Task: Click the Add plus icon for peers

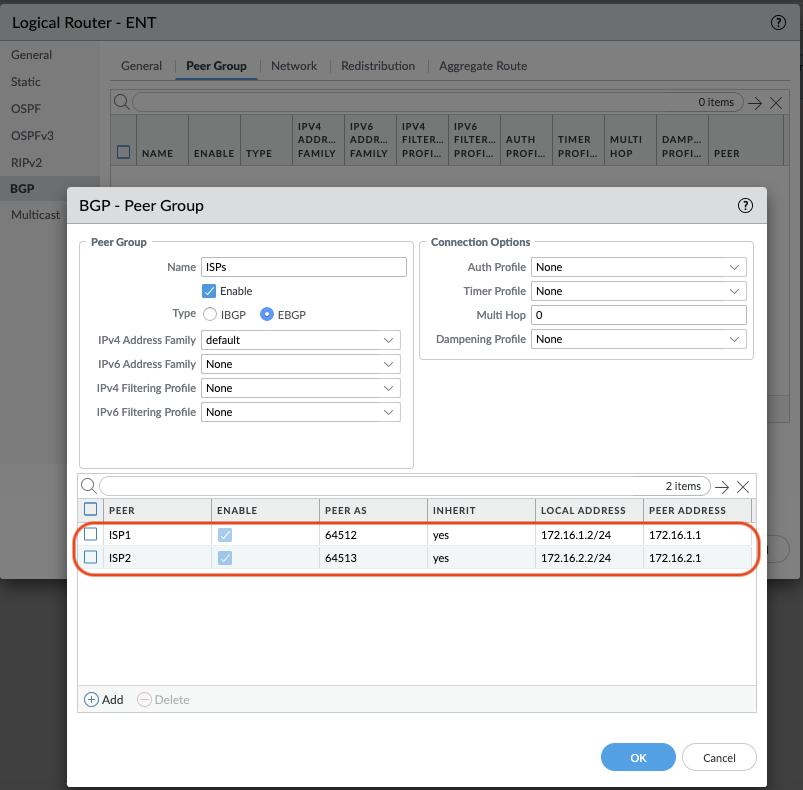Action: pos(91,700)
